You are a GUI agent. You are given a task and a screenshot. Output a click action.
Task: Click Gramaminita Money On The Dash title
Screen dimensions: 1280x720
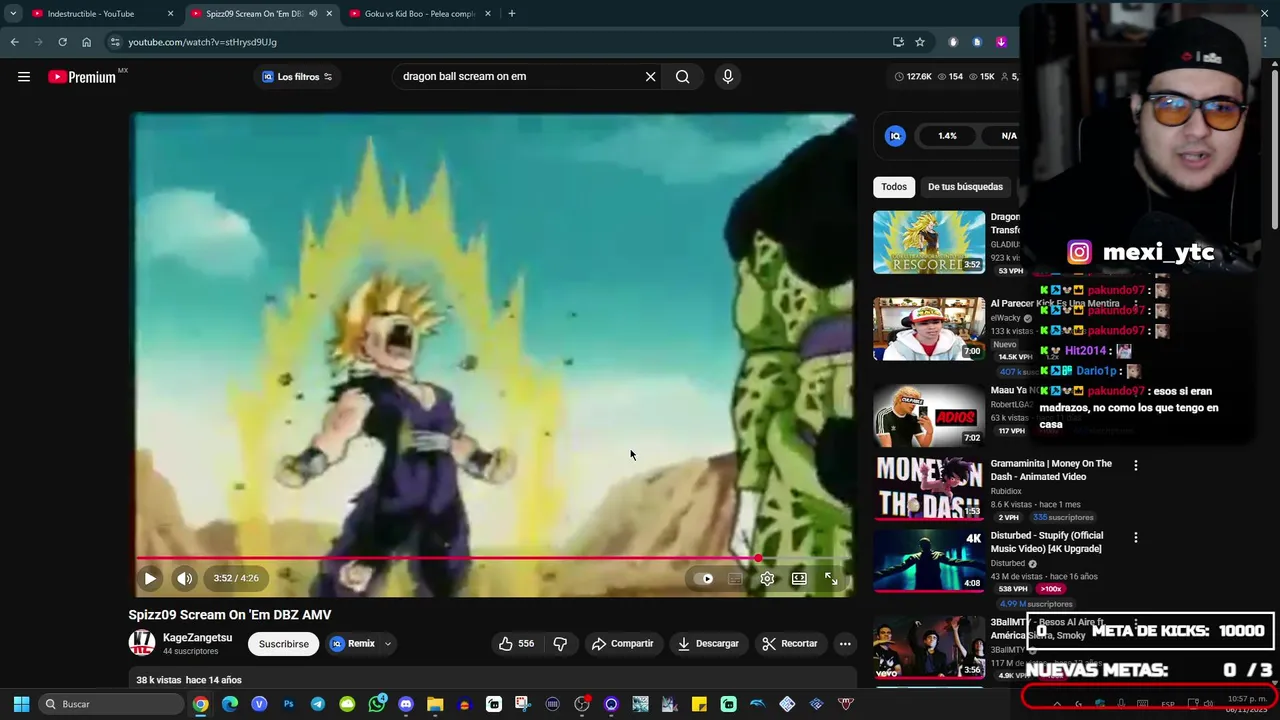coord(1051,470)
